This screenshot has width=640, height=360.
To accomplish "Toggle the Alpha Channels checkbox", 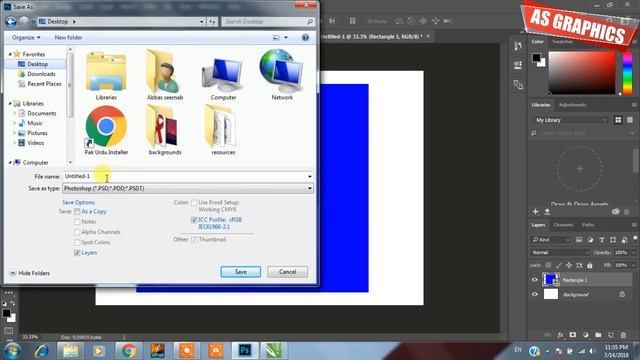I will (77, 232).
